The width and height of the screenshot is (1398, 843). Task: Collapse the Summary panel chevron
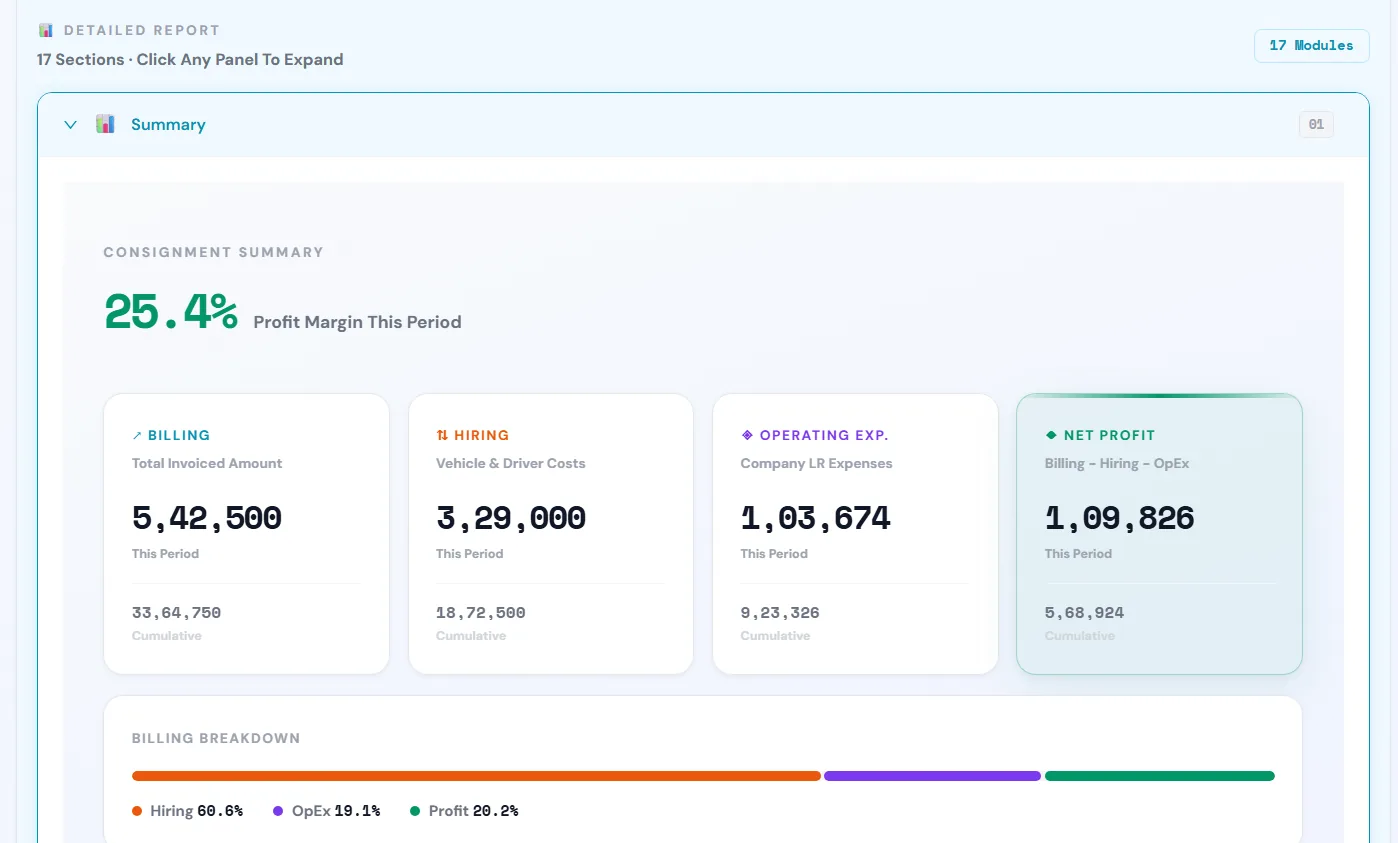click(x=70, y=125)
